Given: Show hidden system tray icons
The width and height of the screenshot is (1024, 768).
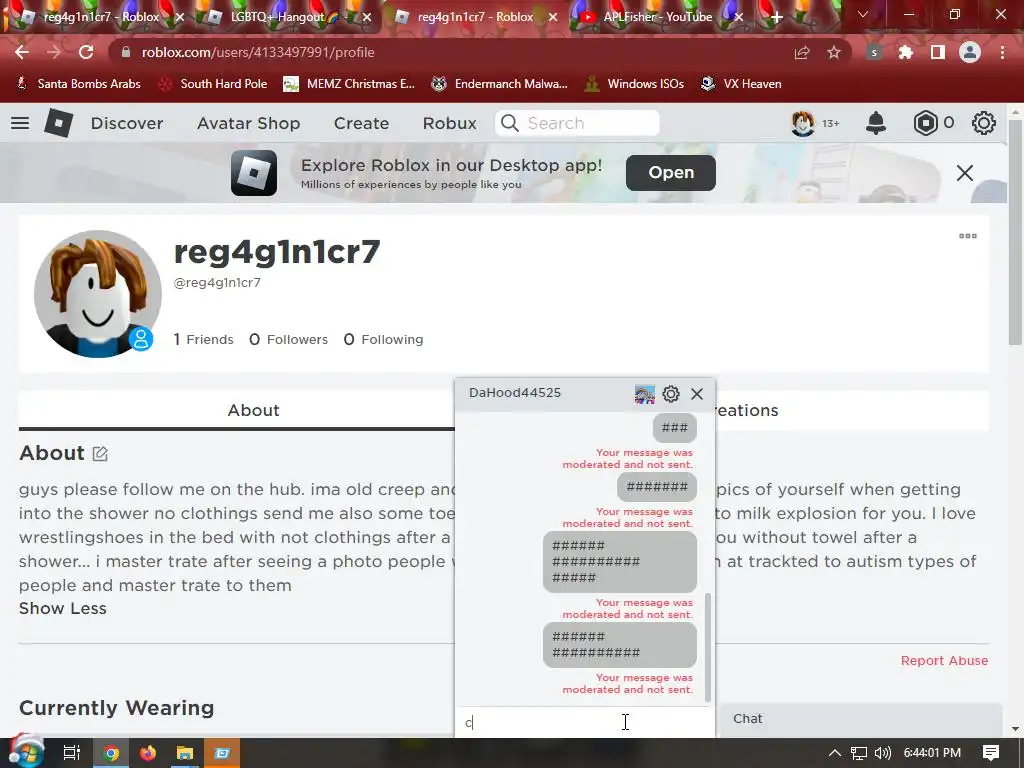Looking at the screenshot, I should [x=835, y=753].
